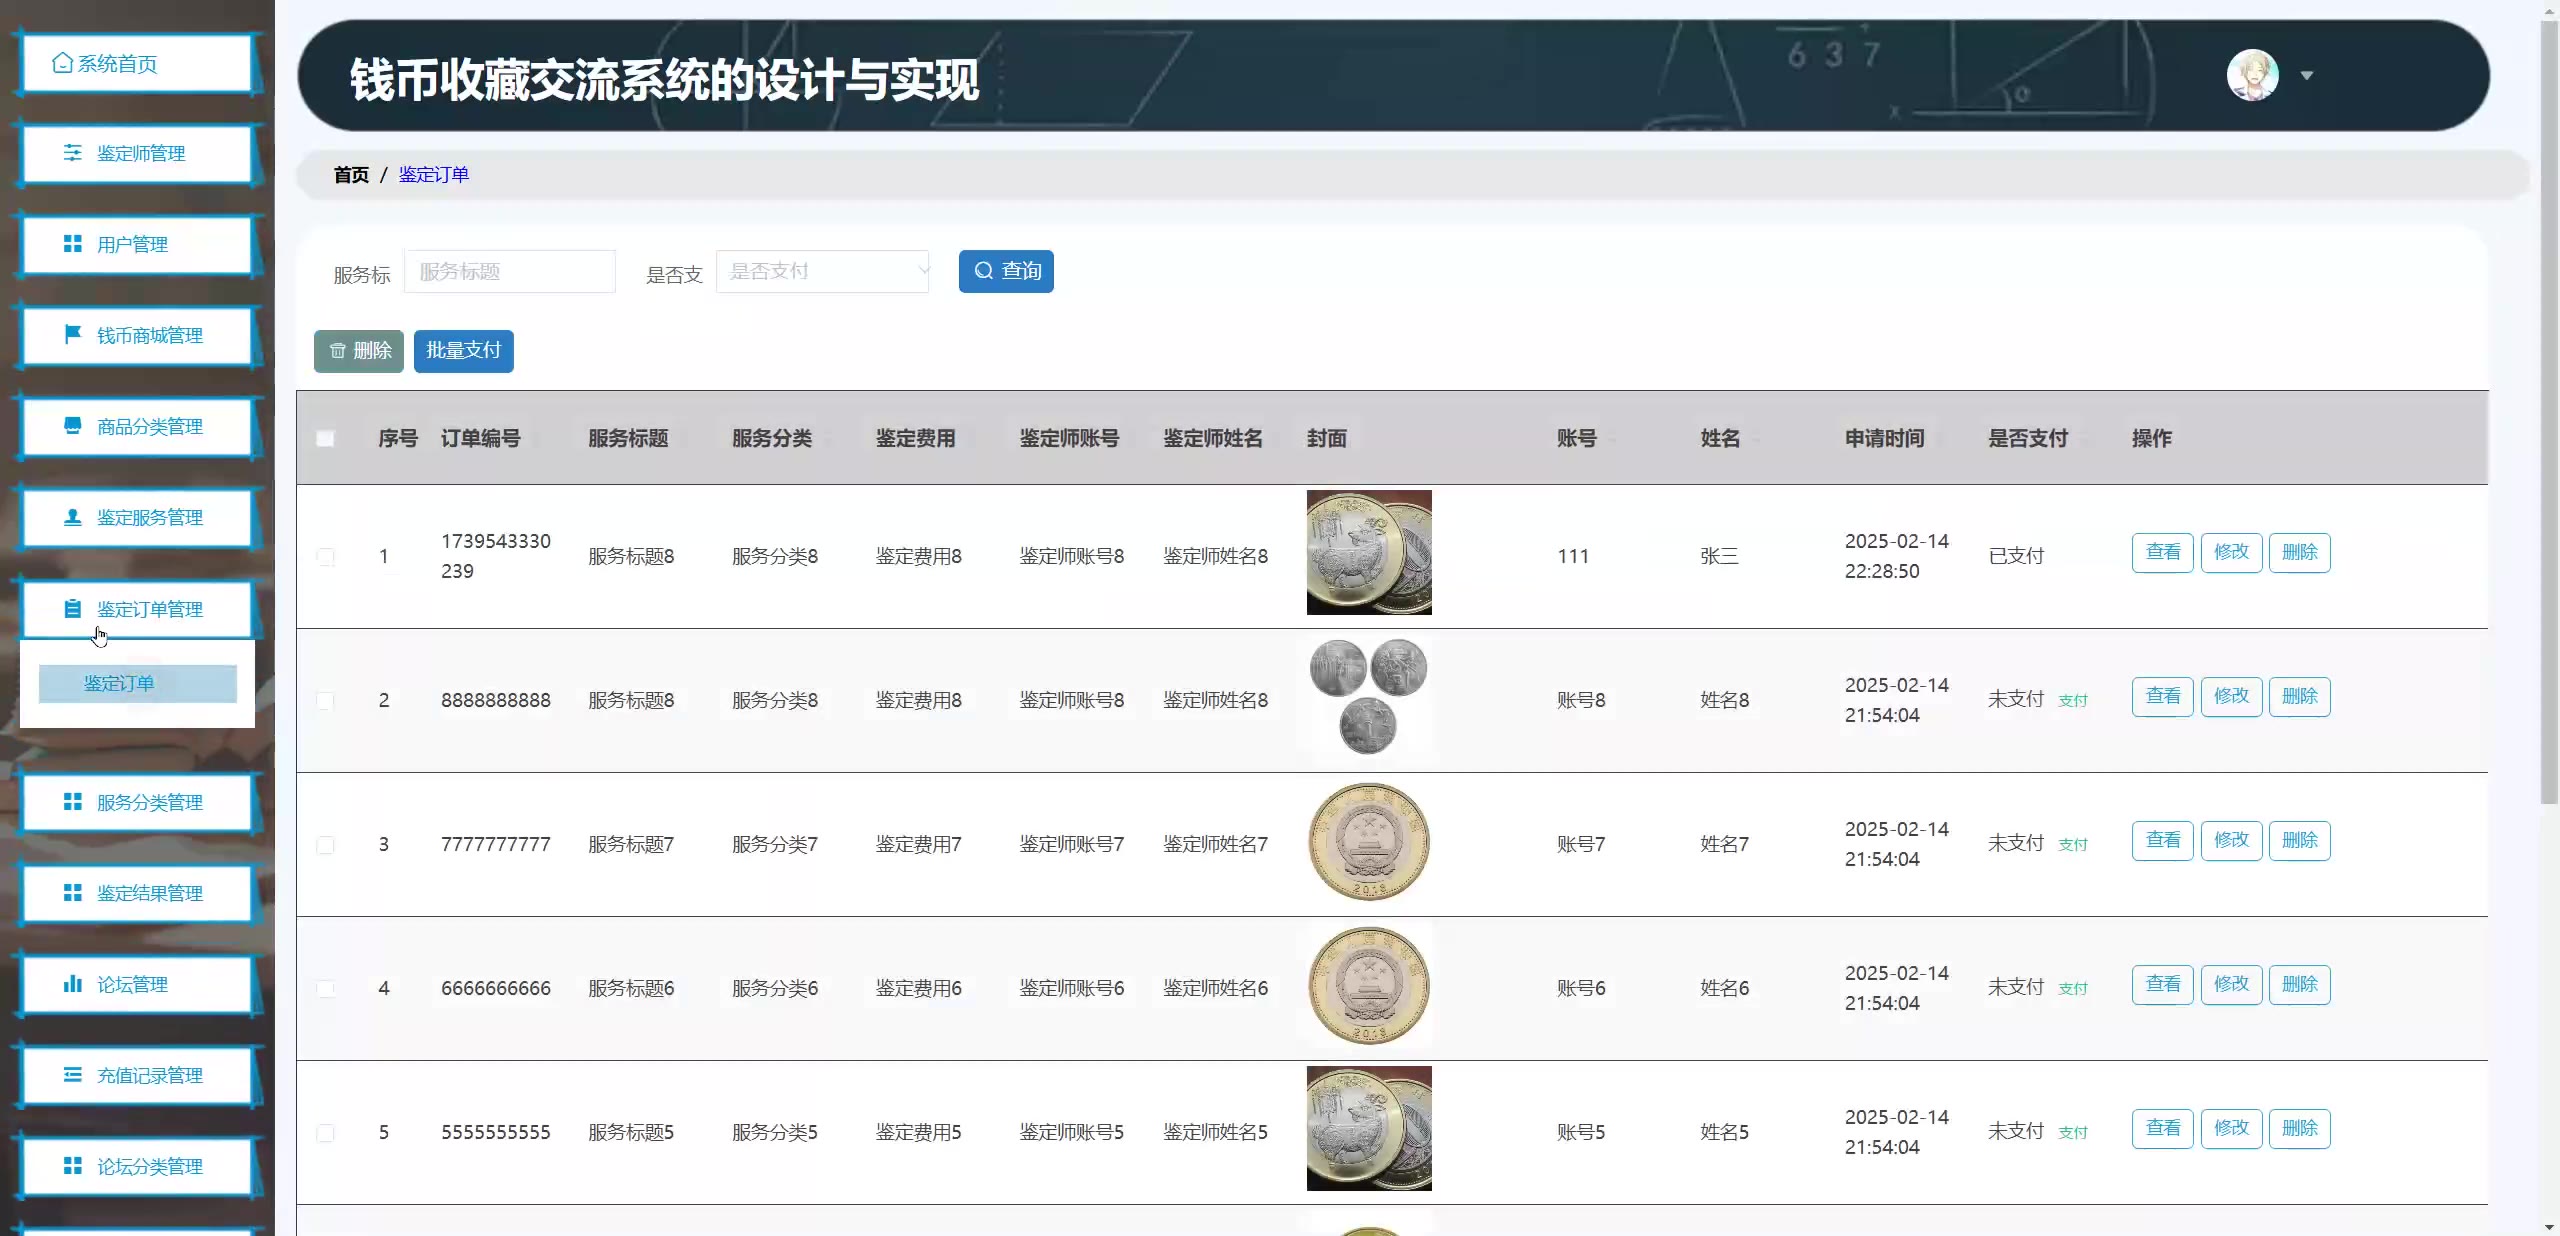Click the clipboard icon beside 鉴定订单管理
The height and width of the screenshot is (1236, 2560).
(x=73, y=609)
